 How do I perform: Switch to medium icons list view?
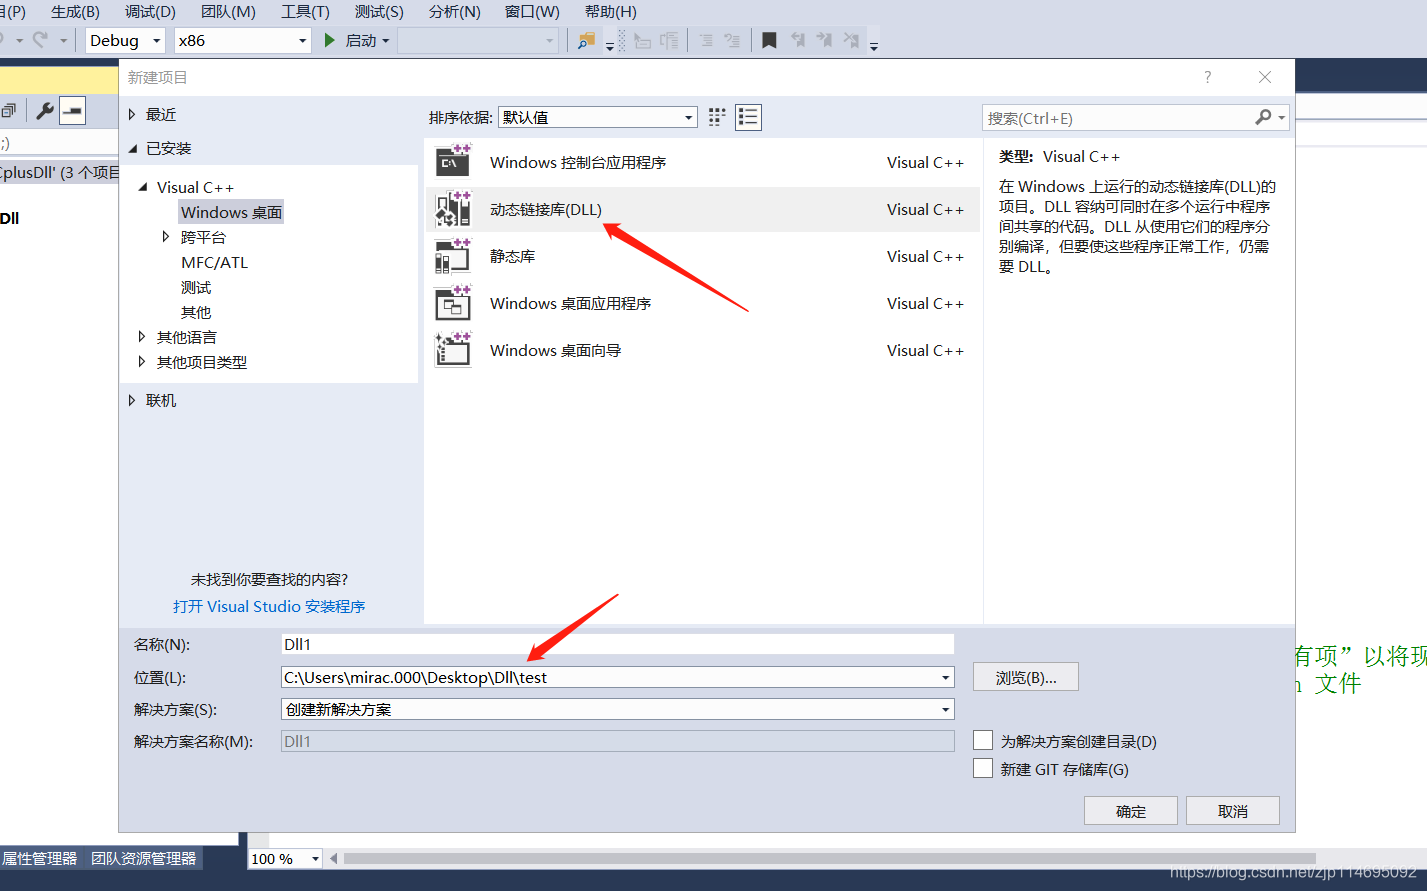748,117
